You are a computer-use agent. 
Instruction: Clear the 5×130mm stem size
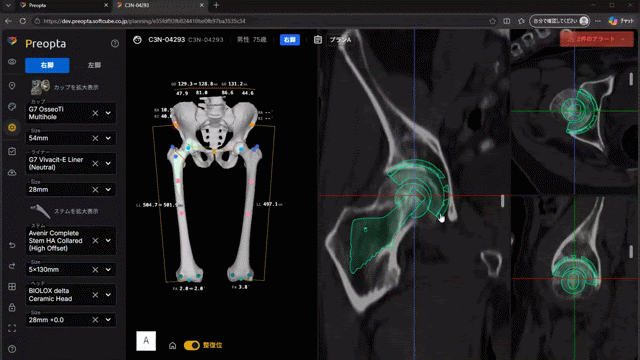95,269
